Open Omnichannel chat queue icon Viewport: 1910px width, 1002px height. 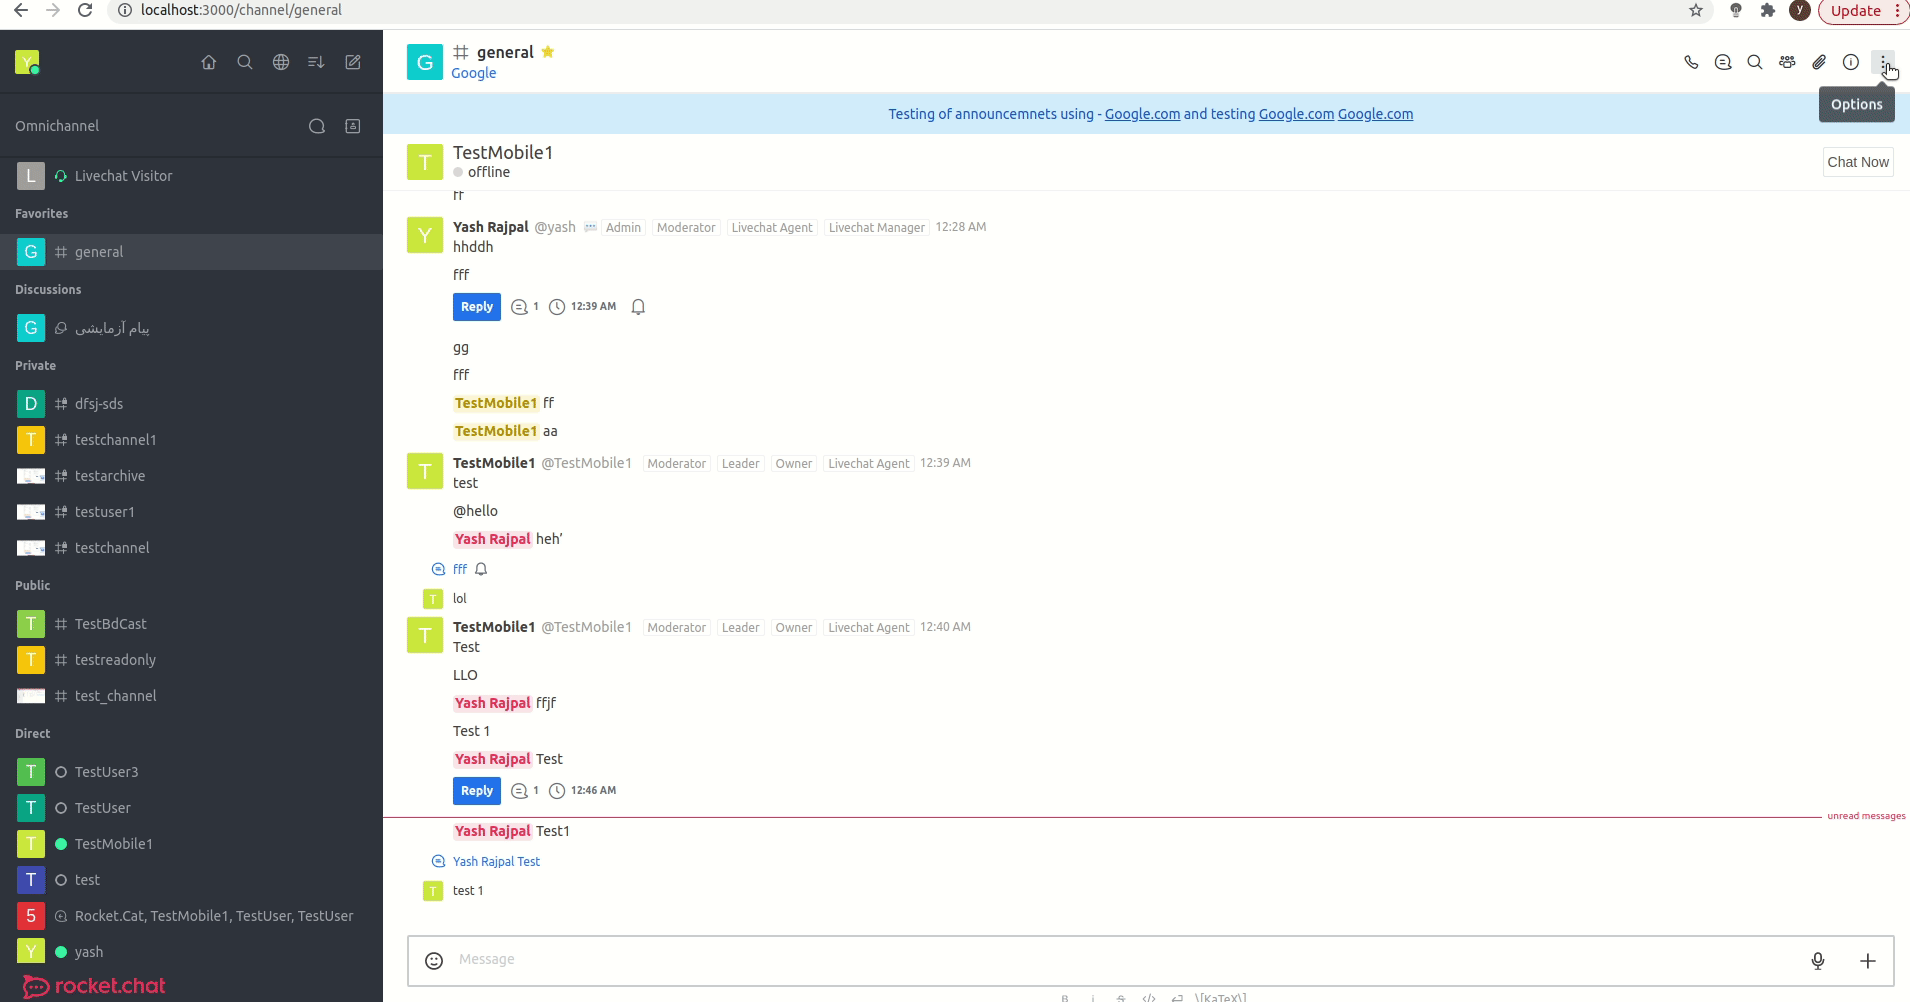tap(317, 126)
